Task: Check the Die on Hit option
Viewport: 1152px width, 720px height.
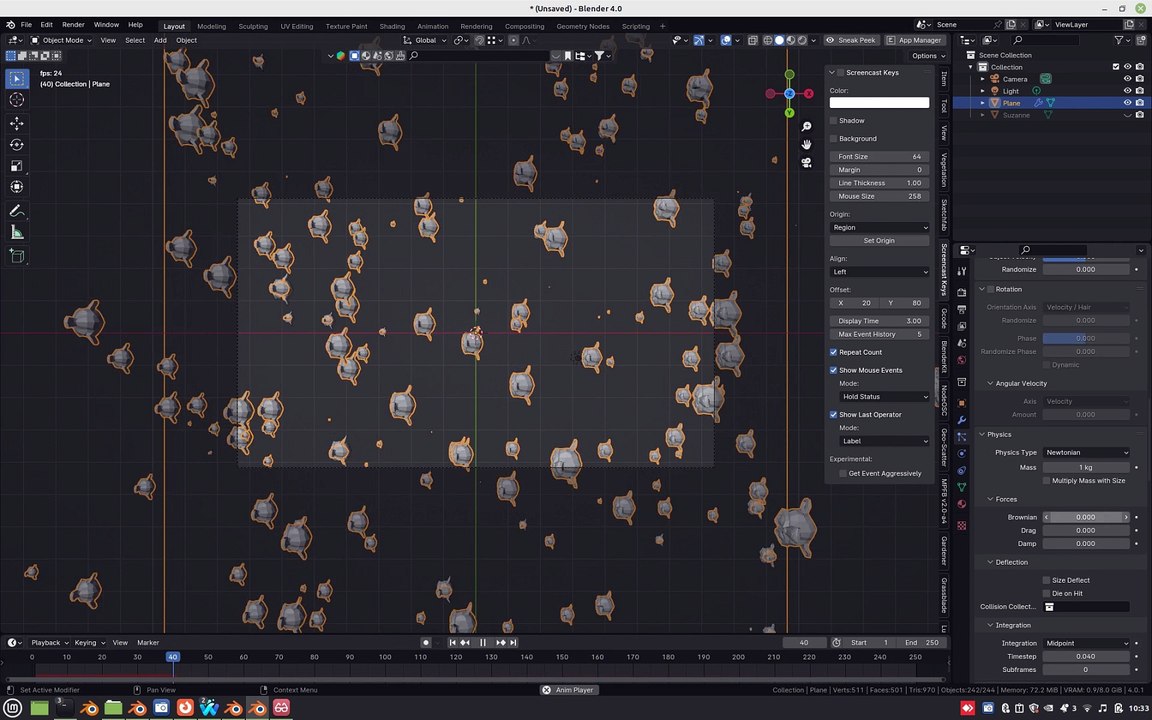Action: click(1046, 593)
